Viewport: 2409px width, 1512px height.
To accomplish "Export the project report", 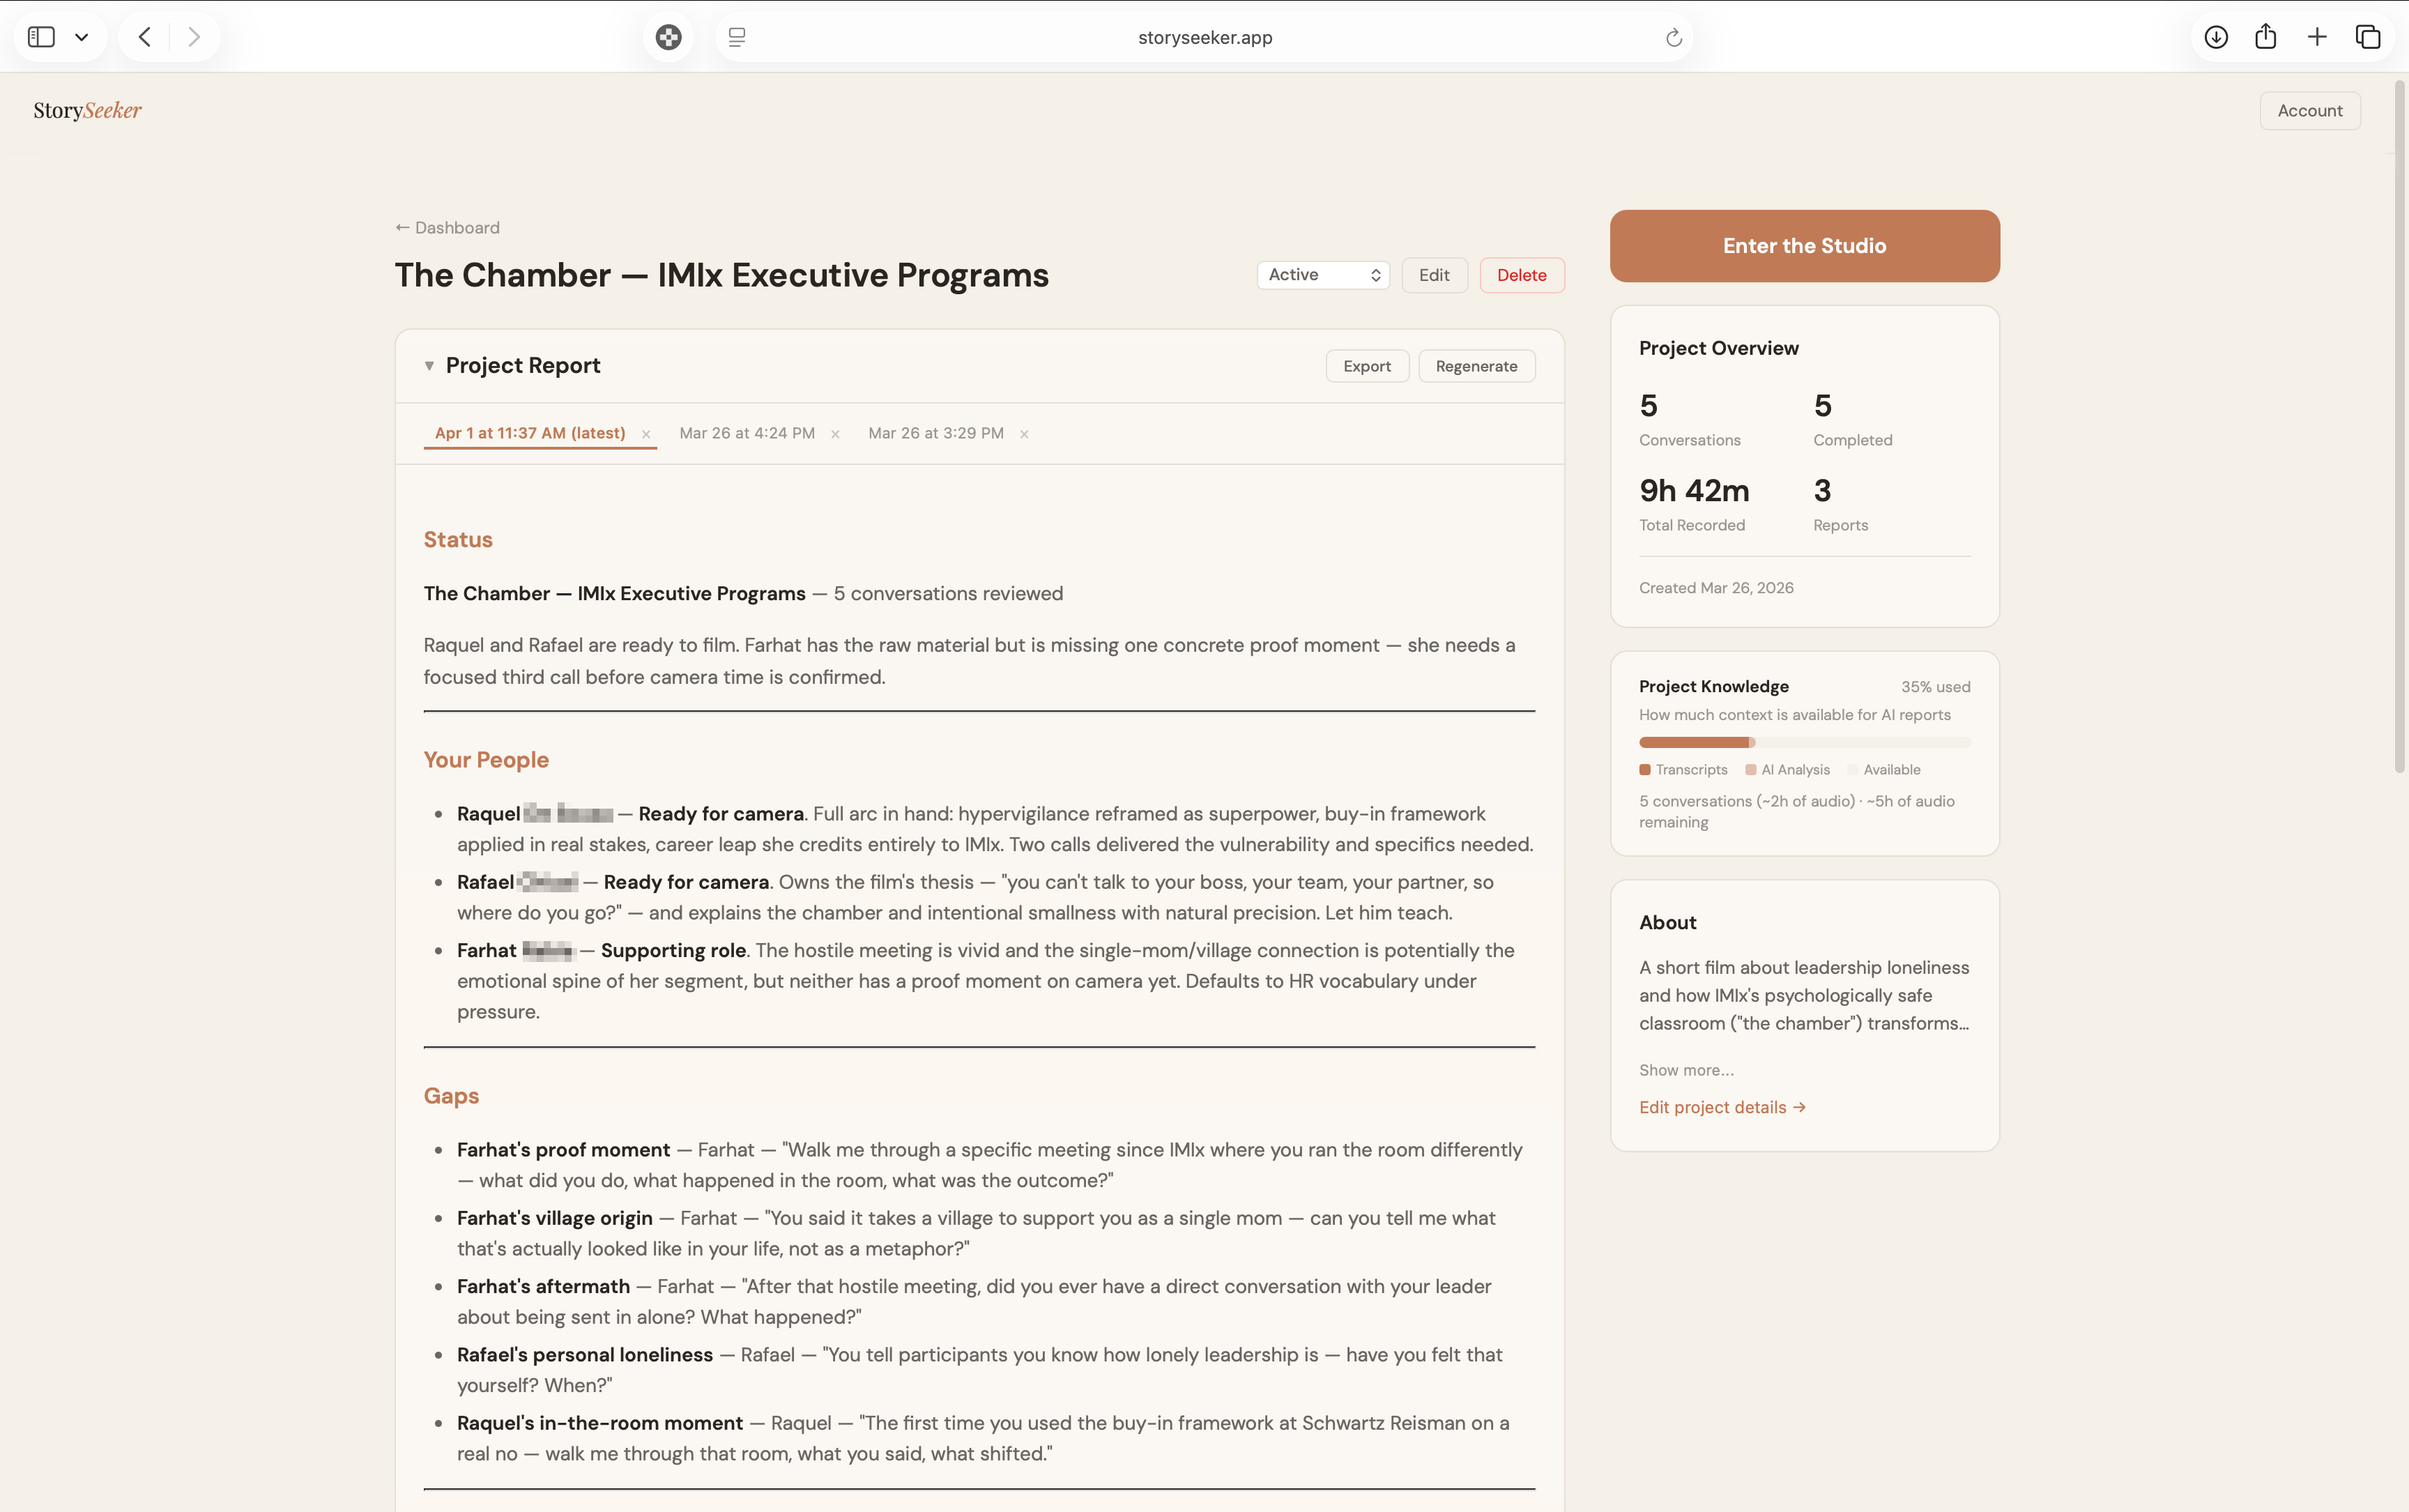I will 1366,365.
